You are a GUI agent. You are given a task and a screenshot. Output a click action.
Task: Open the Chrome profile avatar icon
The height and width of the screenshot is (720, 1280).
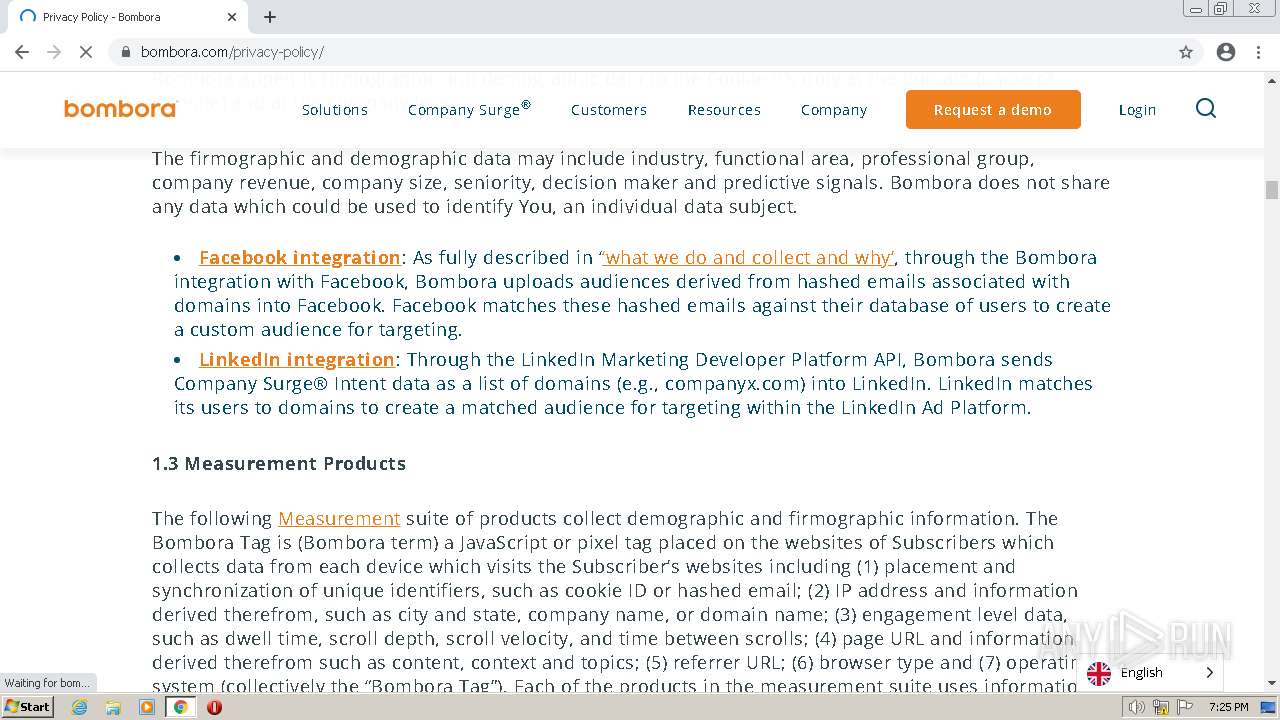[1225, 52]
